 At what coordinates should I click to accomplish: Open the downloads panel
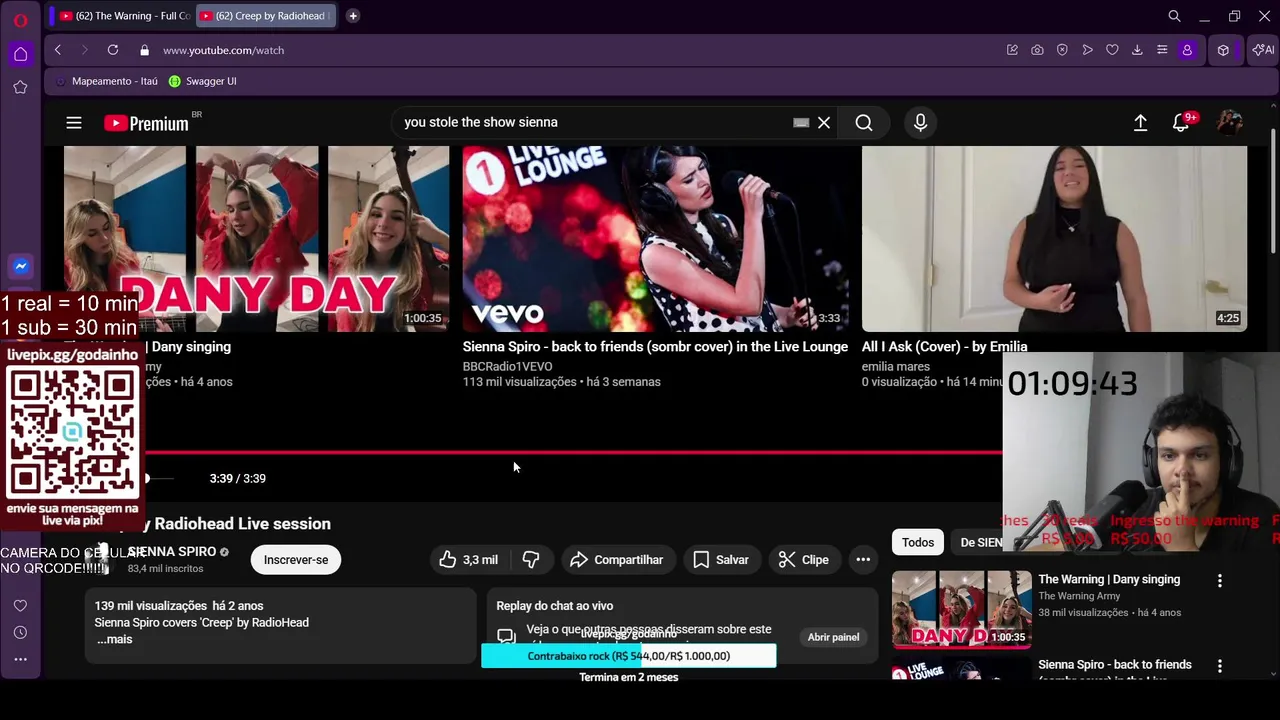(x=1137, y=50)
